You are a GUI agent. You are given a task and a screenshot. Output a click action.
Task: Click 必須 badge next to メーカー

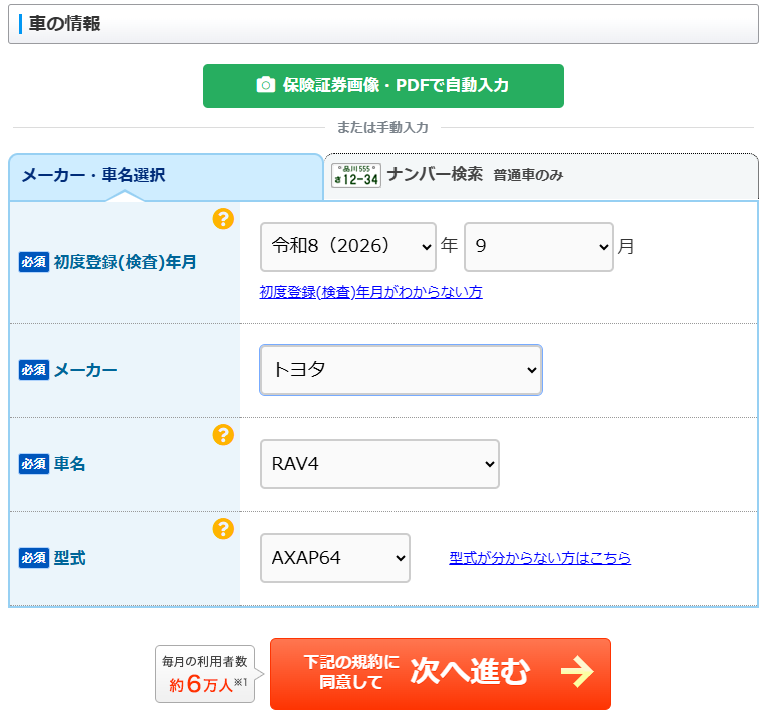coord(34,370)
